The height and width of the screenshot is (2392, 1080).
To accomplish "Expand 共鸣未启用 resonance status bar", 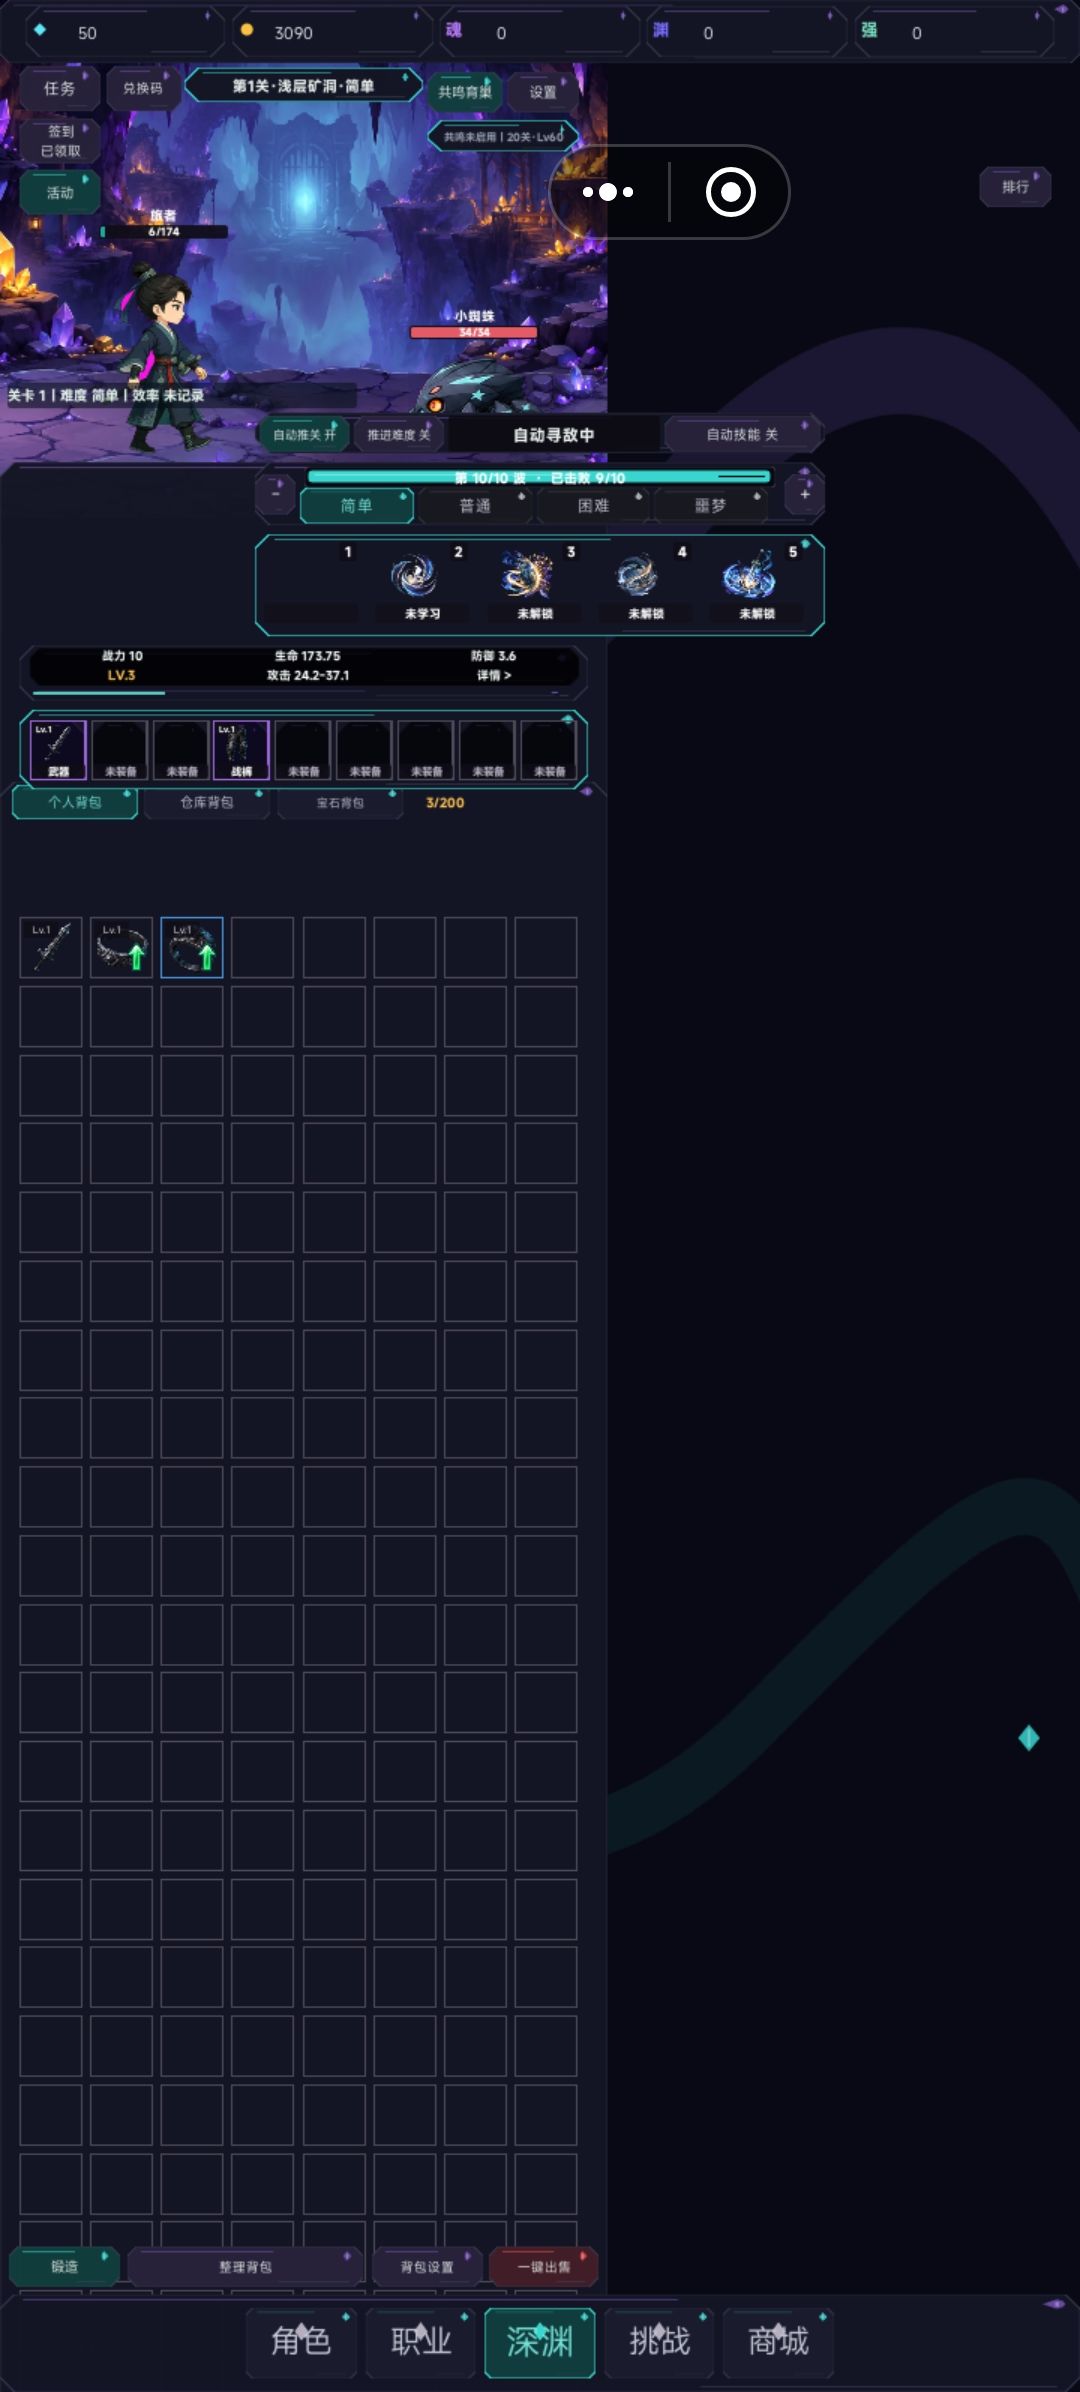I will (x=503, y=136).
